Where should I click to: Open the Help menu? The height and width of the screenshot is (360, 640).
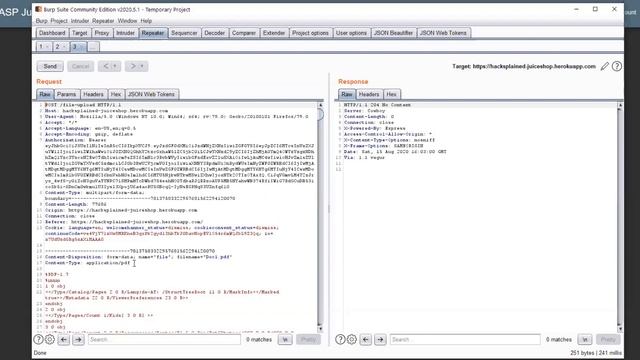(146, 21)
